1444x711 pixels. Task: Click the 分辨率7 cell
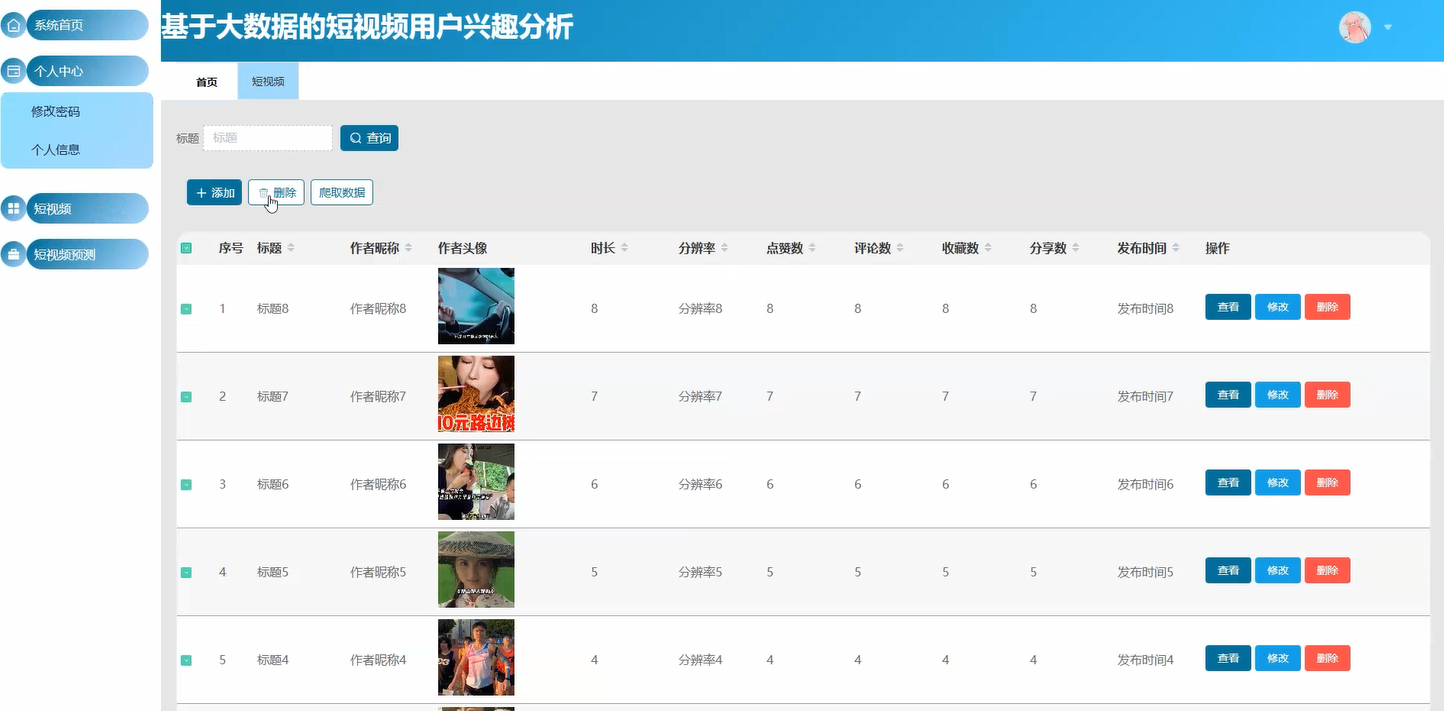[x=700, y=397]
